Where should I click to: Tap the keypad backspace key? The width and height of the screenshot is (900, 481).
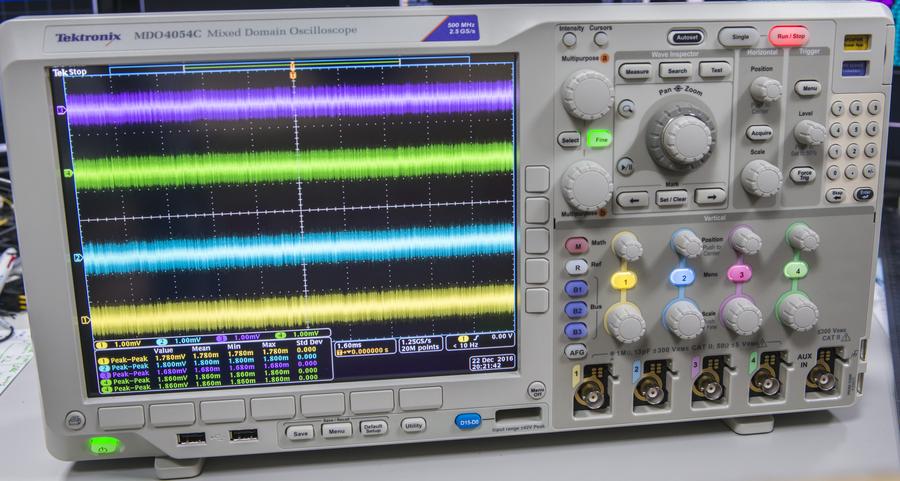coord(836,195)
